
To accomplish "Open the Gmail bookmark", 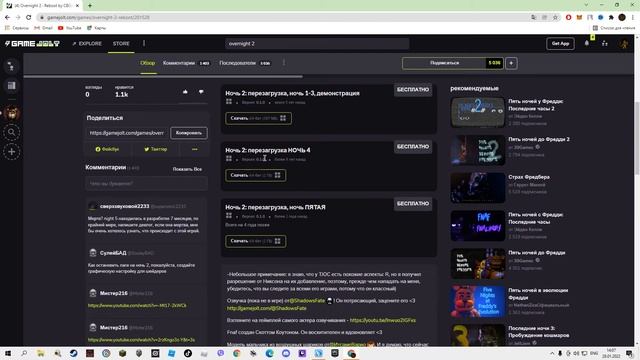I will [43, 28].
